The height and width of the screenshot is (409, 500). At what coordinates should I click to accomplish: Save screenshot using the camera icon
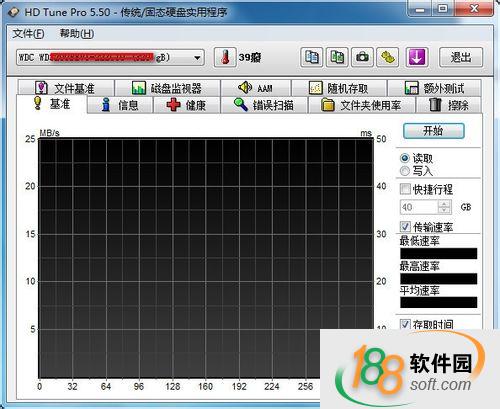362,57
